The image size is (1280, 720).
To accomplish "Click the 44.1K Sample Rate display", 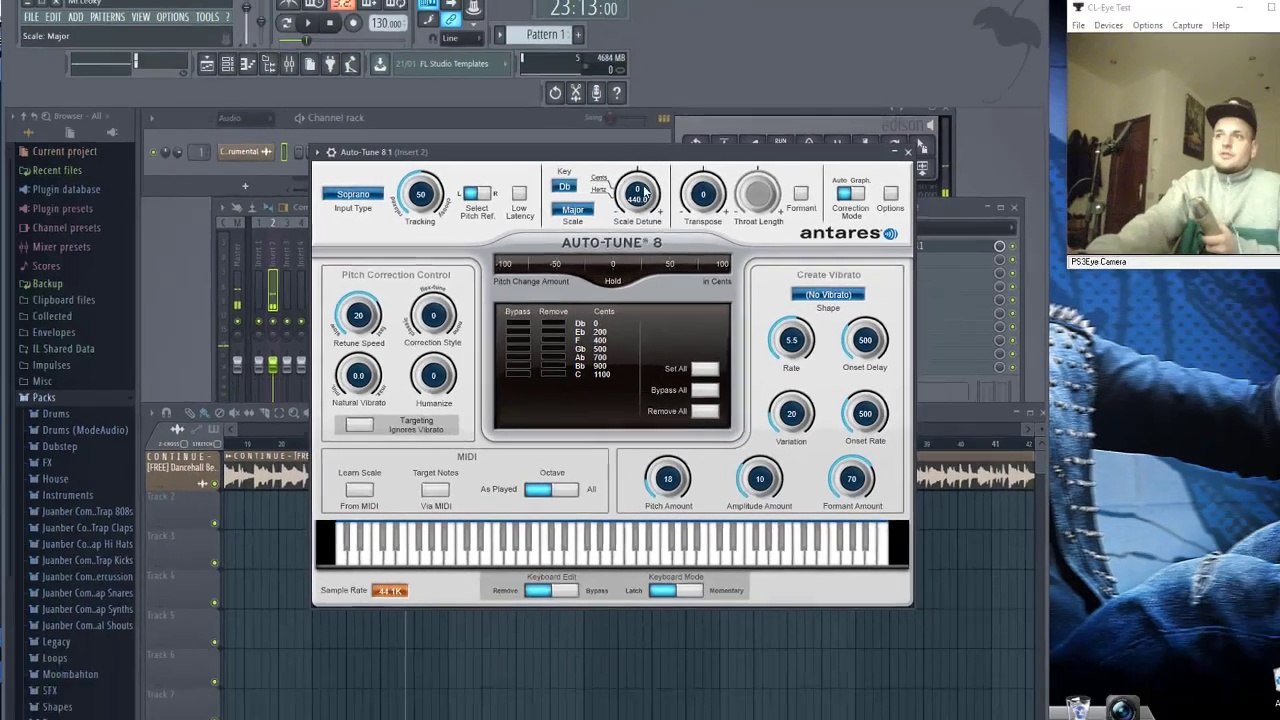I will pyautogui.click(x=390, y=591).
